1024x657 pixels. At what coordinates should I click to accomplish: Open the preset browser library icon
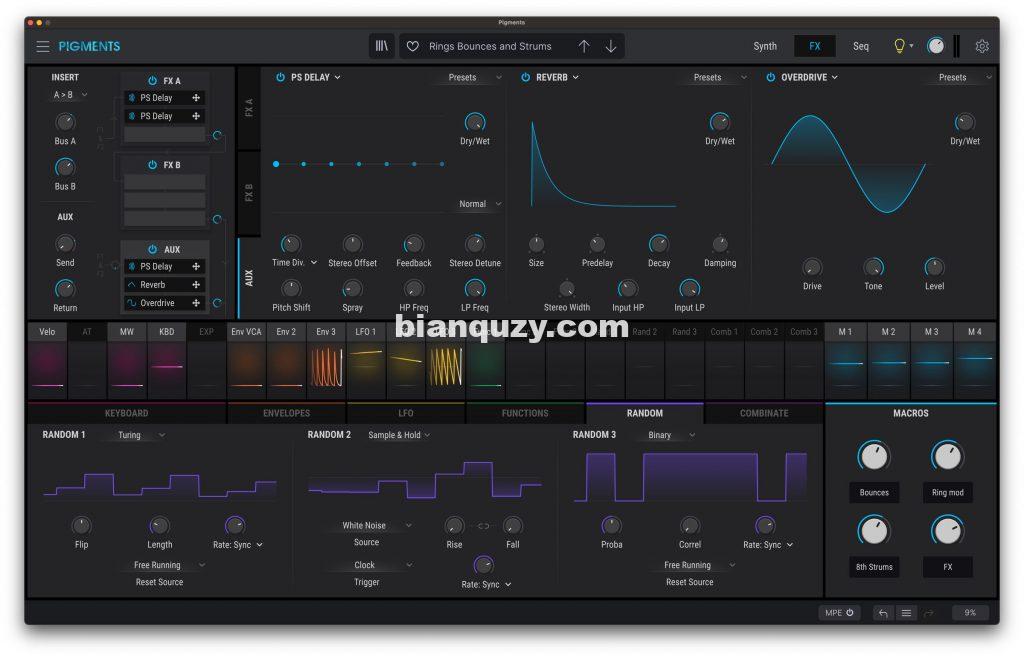pos(381,46)
